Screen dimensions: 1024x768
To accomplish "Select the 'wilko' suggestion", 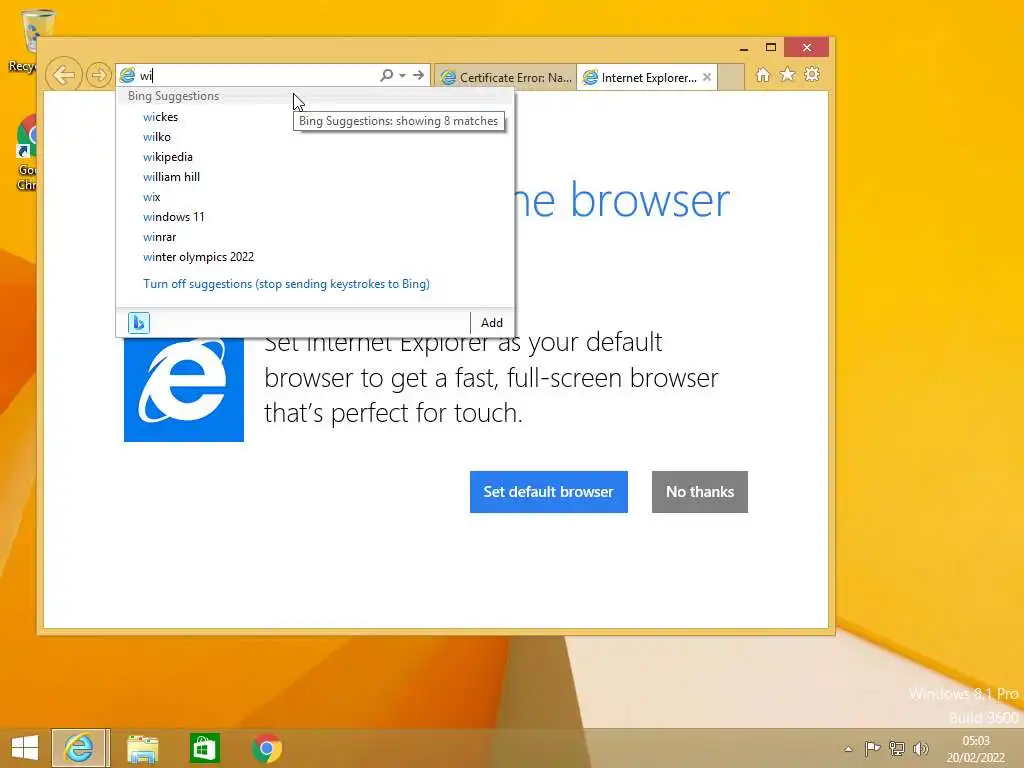I will [x=315, y=137].
